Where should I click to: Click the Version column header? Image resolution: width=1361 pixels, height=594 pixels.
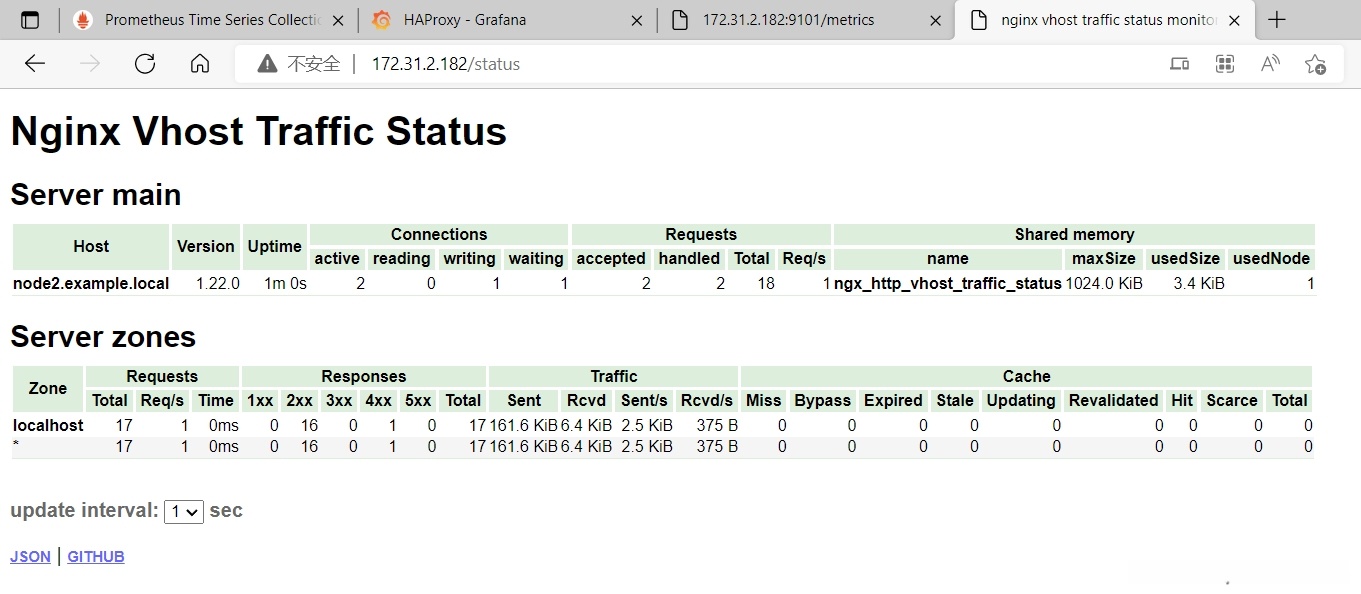(x=206, y=246)
